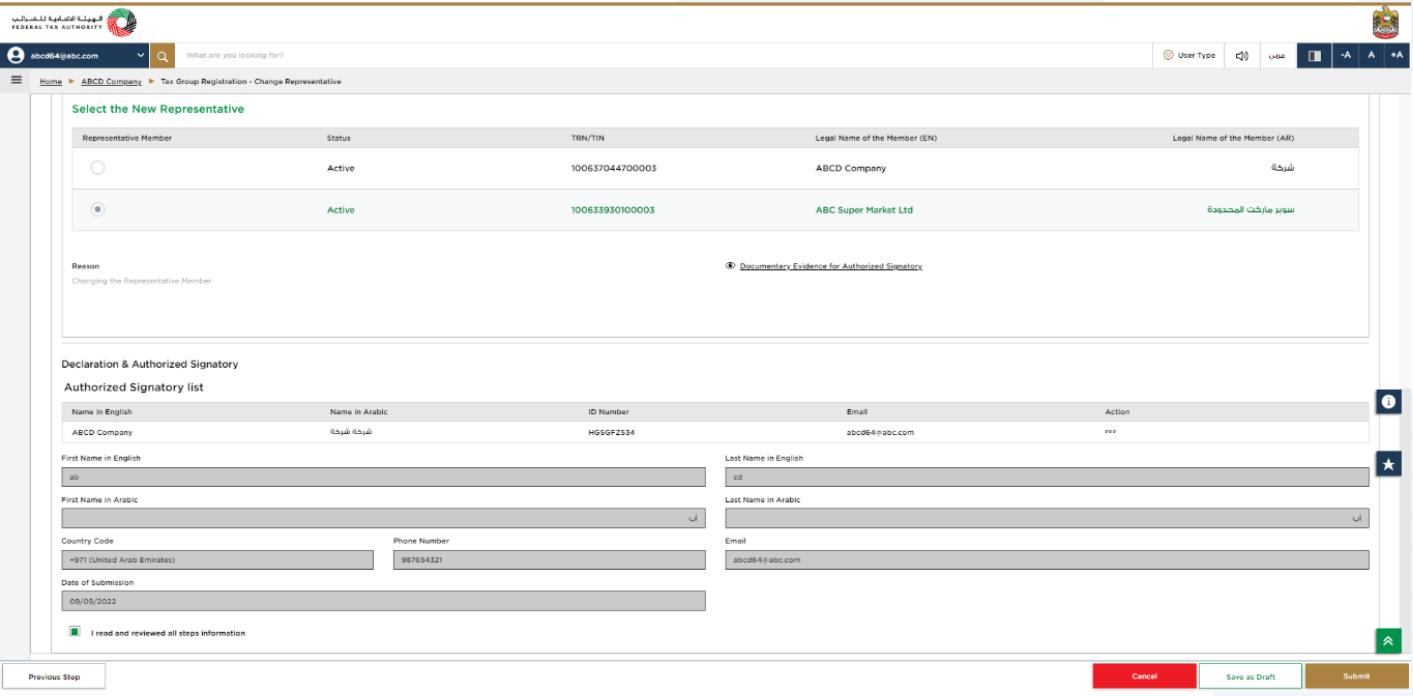This screenshot has height=696, width=1413.
Task: Decrease font size with -A
Action: click(1346, 56)
